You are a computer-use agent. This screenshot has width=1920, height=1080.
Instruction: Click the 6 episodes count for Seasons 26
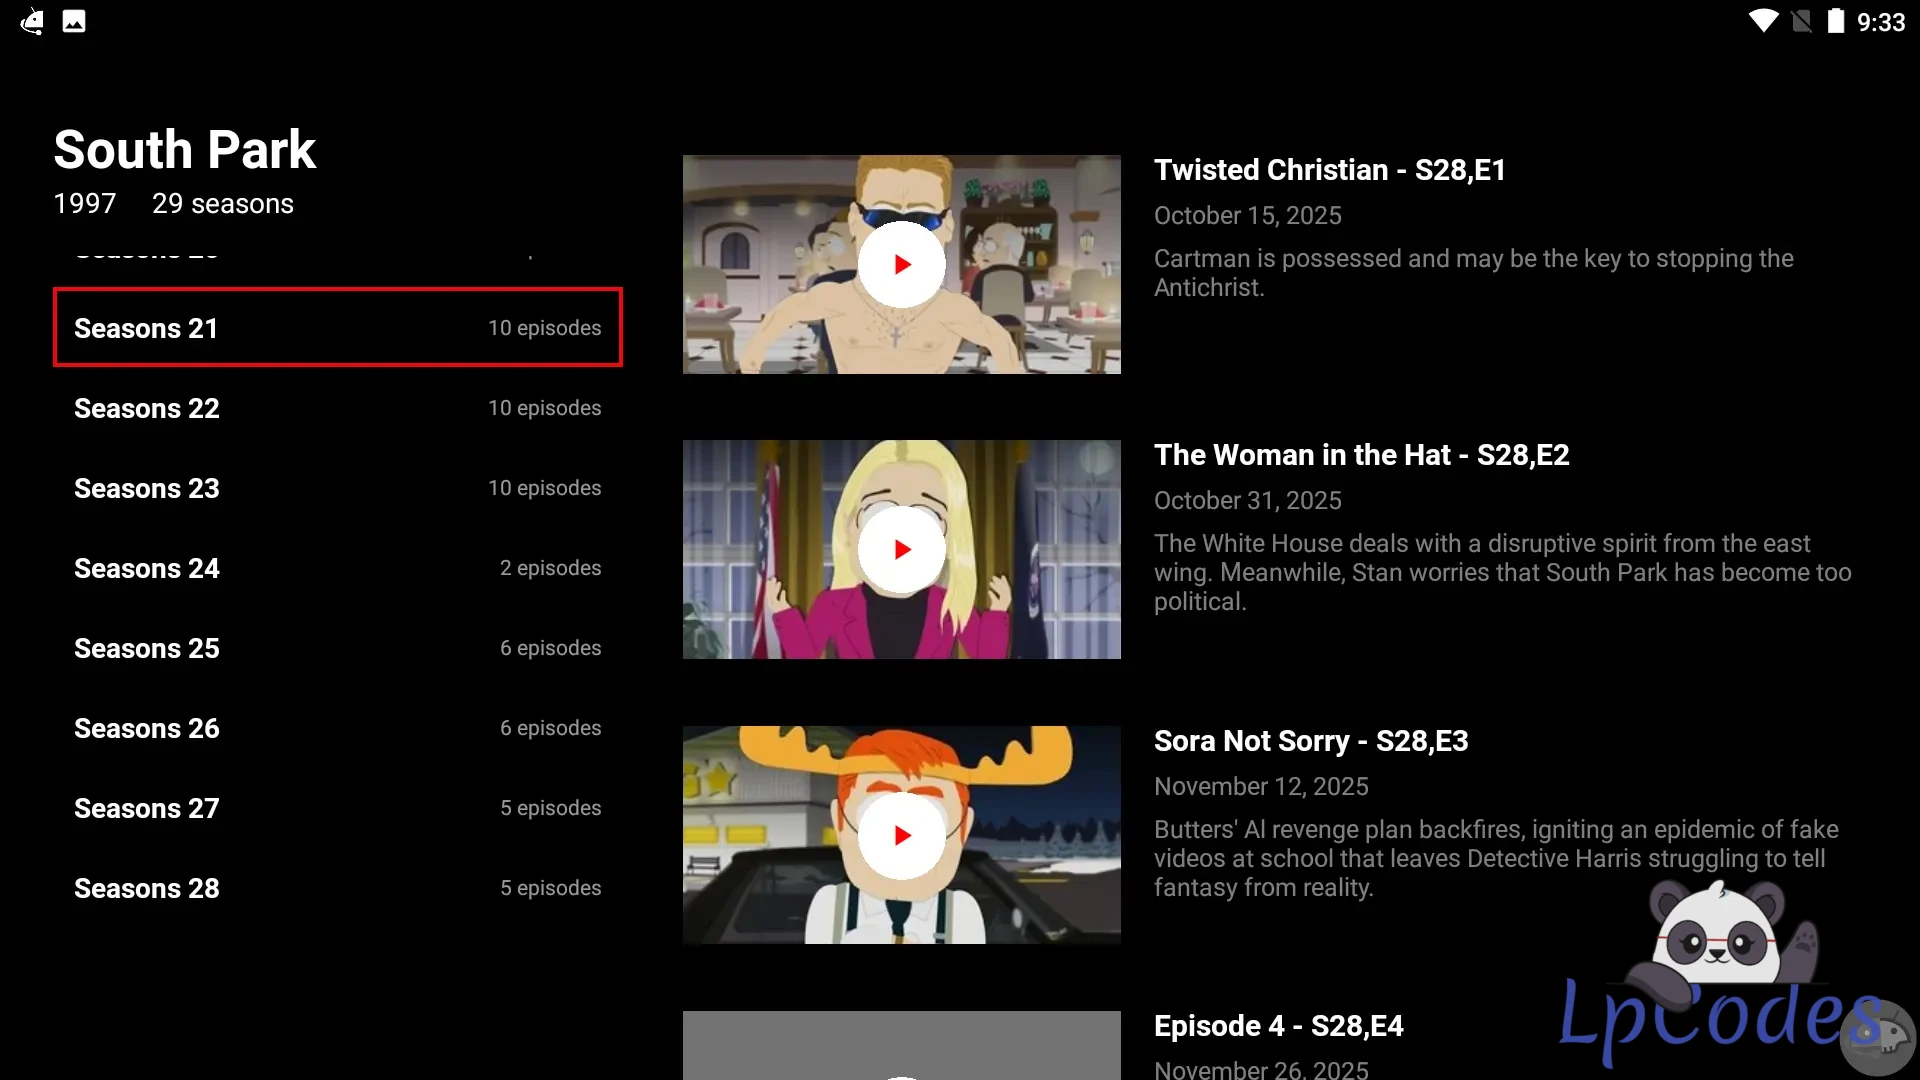pyautogui.click(x=551, y=728)
